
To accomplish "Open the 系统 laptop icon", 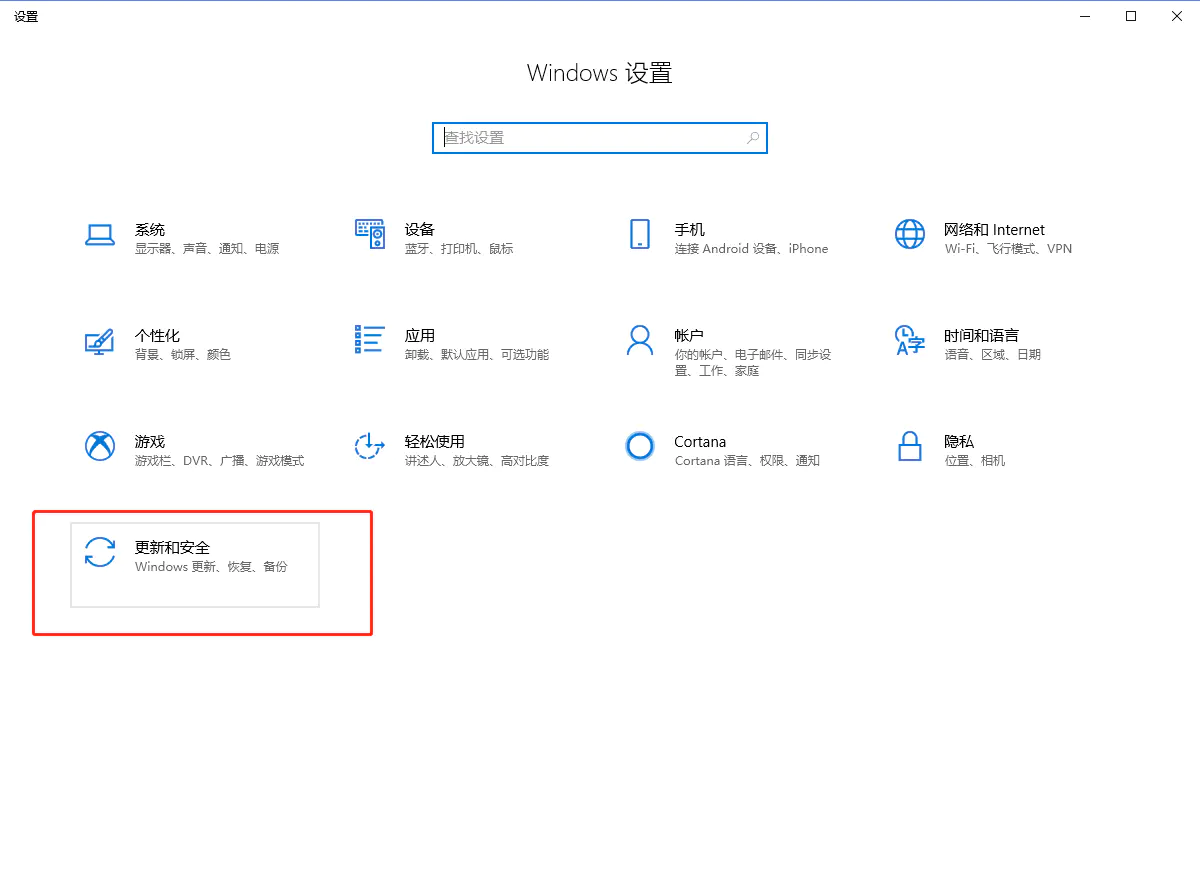I will pos(100,234).
